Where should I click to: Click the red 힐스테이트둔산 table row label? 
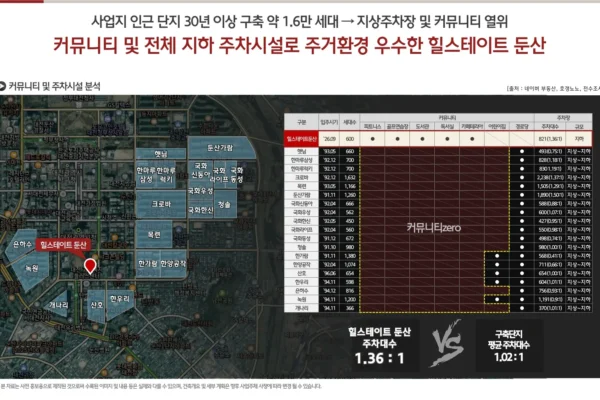tap(302, 139)
